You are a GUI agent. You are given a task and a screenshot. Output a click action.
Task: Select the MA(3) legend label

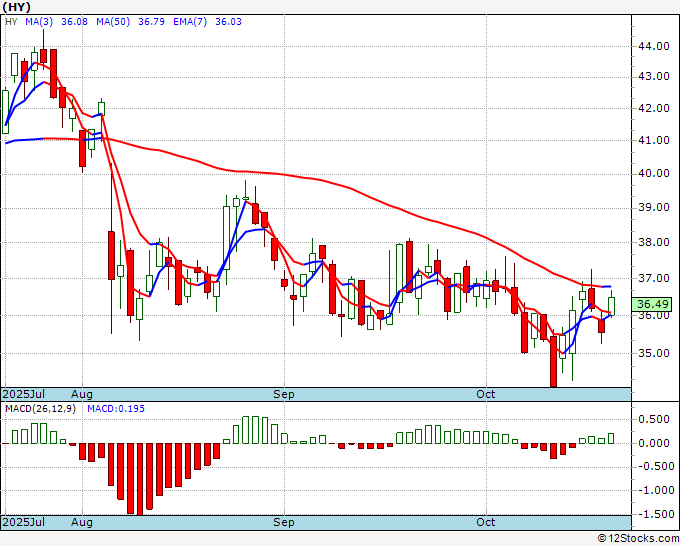click(x=39, y=22)
